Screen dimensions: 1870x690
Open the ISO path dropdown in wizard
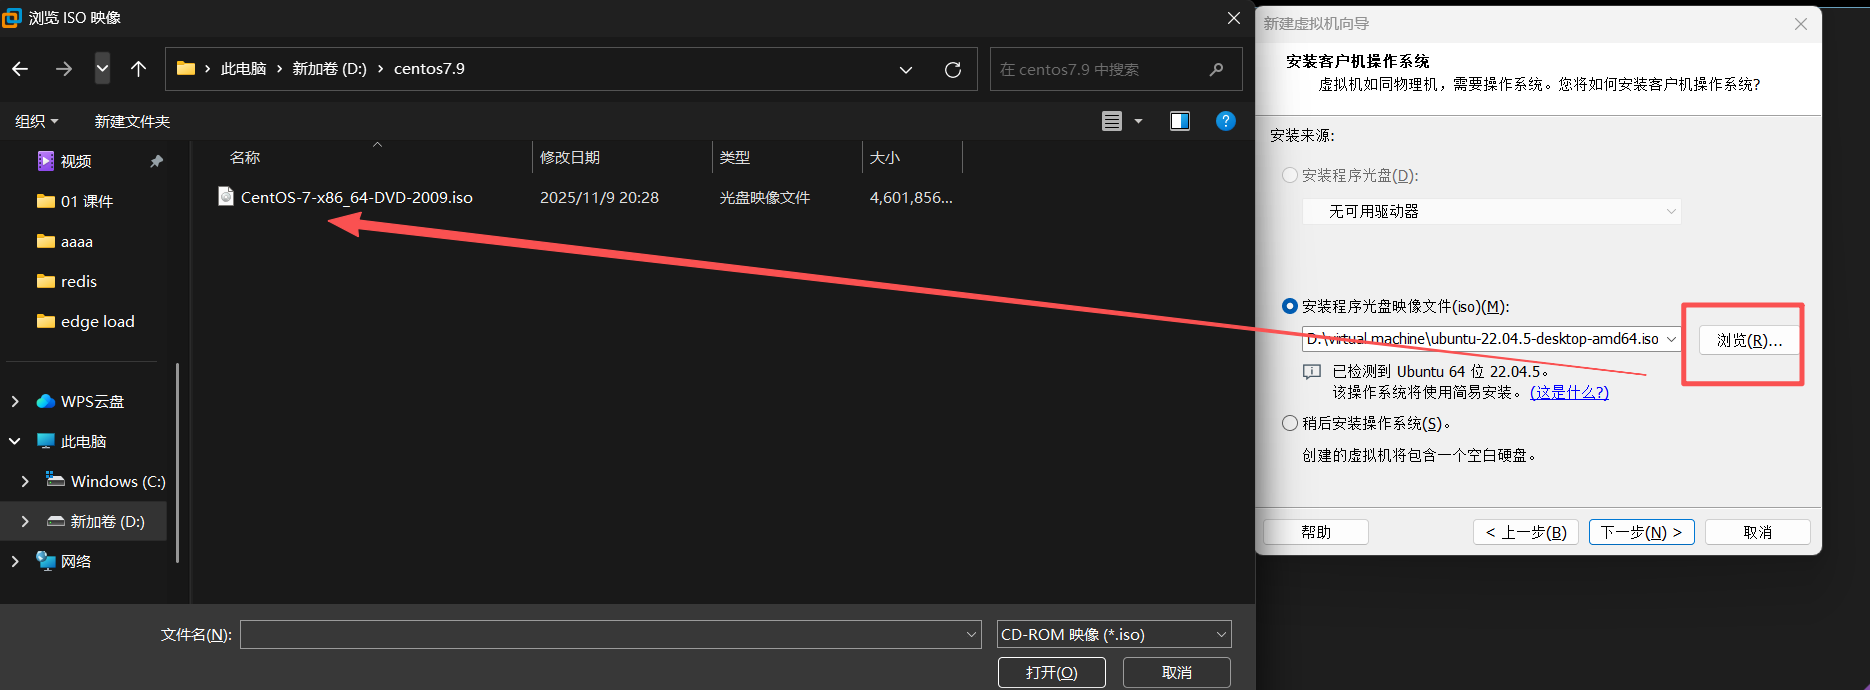point(1671,339)
